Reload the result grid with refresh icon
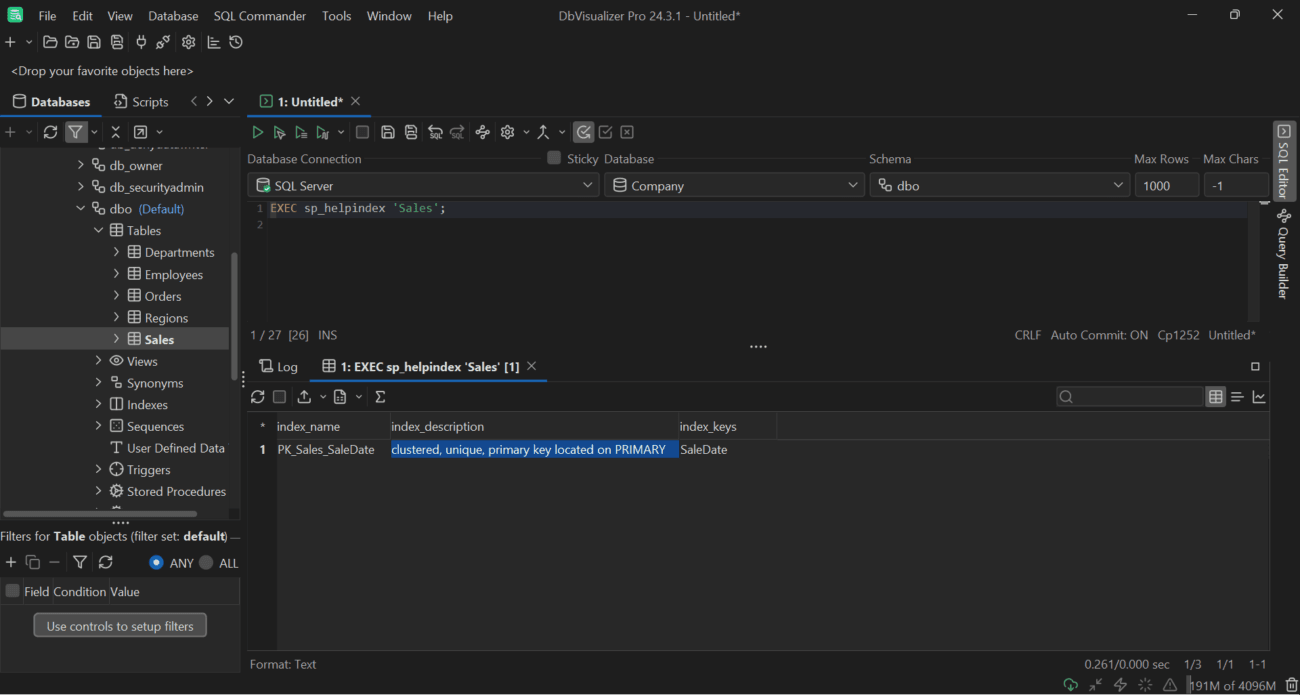The width and height of the screenshot is (1300, 695). 257,396
